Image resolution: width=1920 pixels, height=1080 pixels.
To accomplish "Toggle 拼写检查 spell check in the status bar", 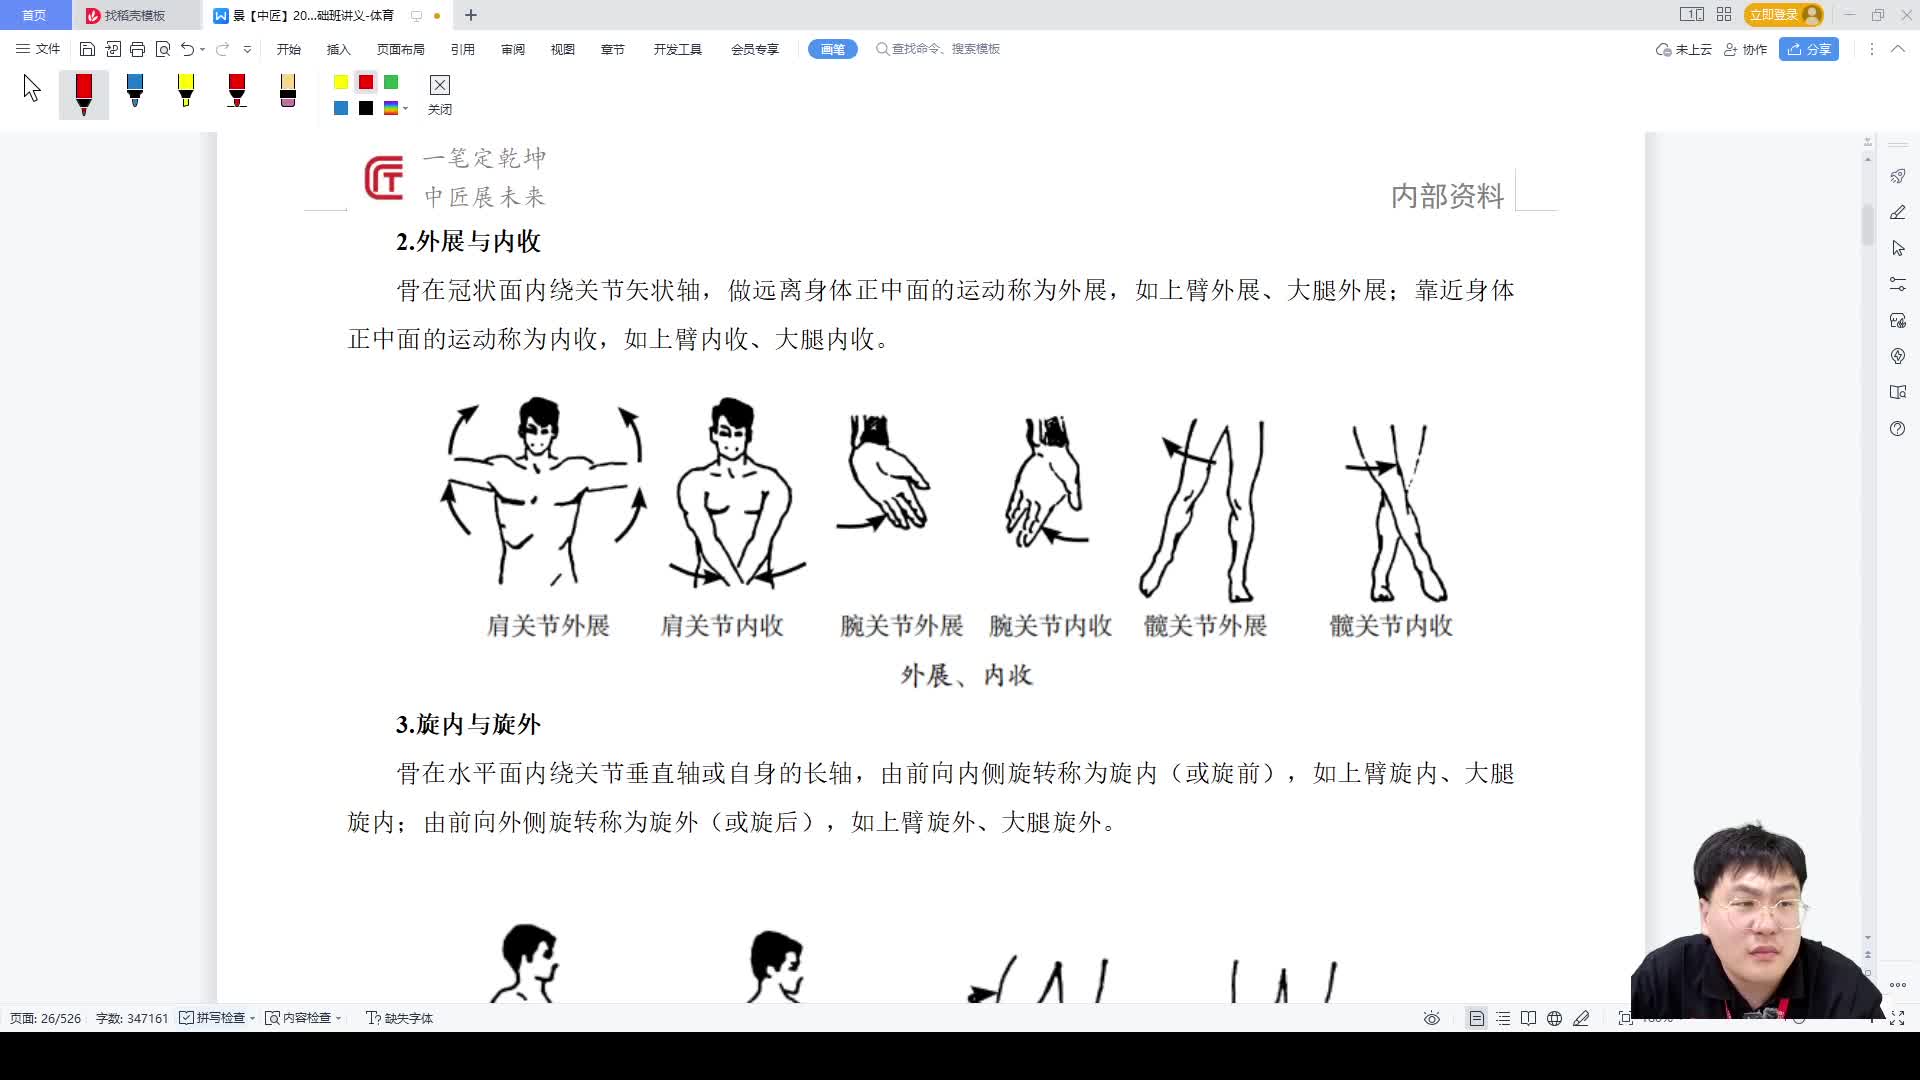I will tap(215, 1017).
